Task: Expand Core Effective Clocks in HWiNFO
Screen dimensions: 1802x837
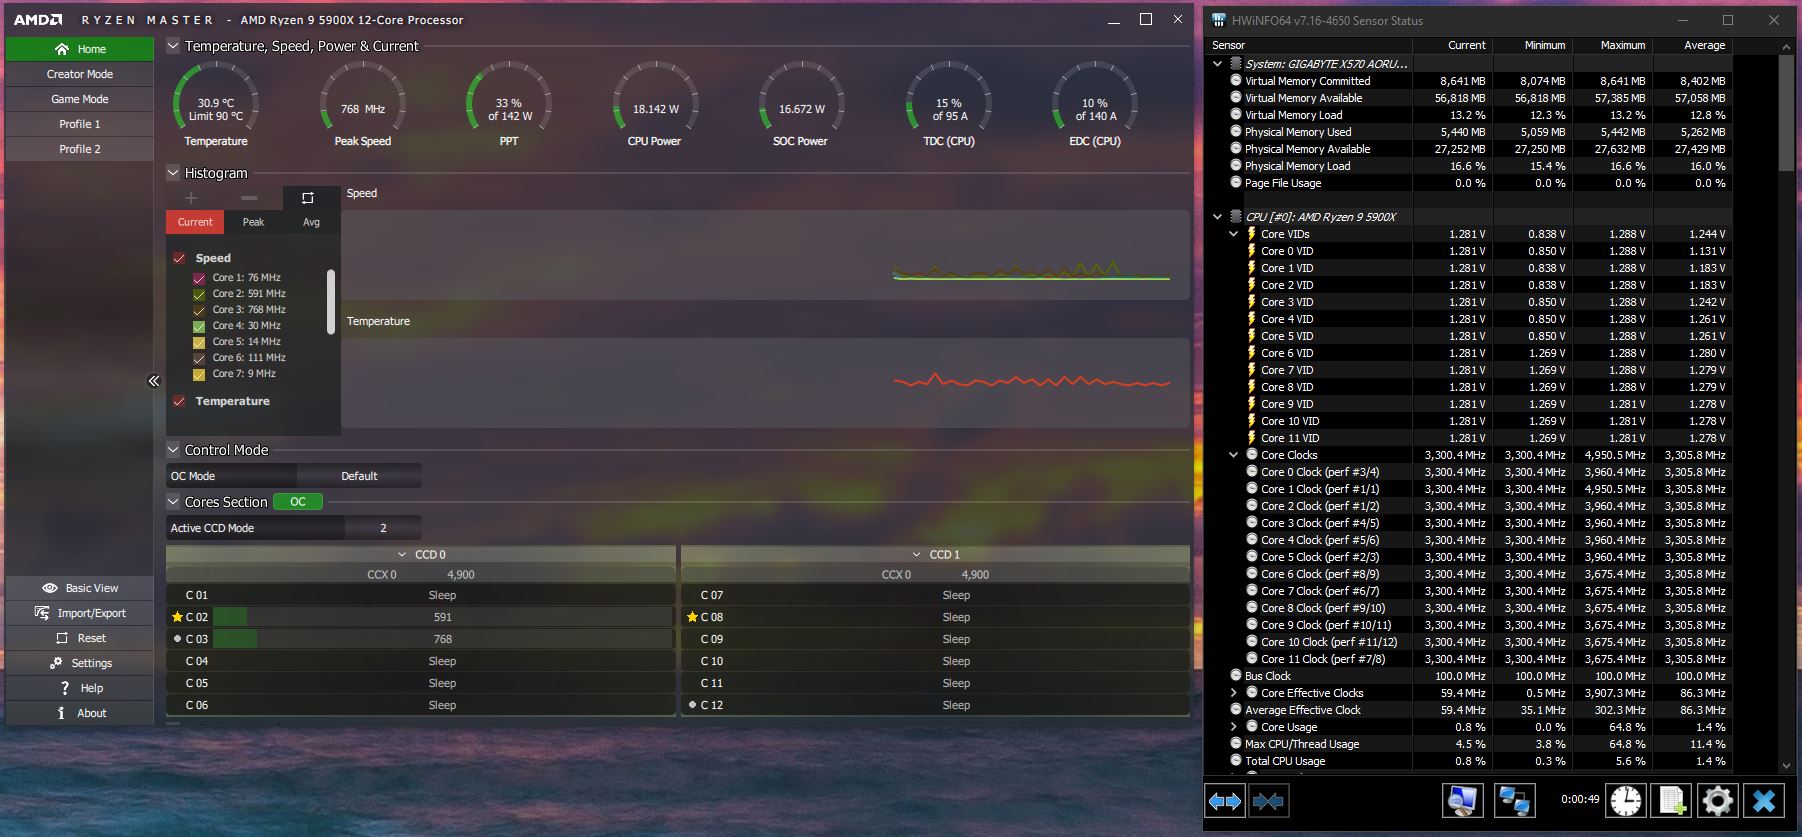Action: pyautogui.click(x=1234, y=693)
